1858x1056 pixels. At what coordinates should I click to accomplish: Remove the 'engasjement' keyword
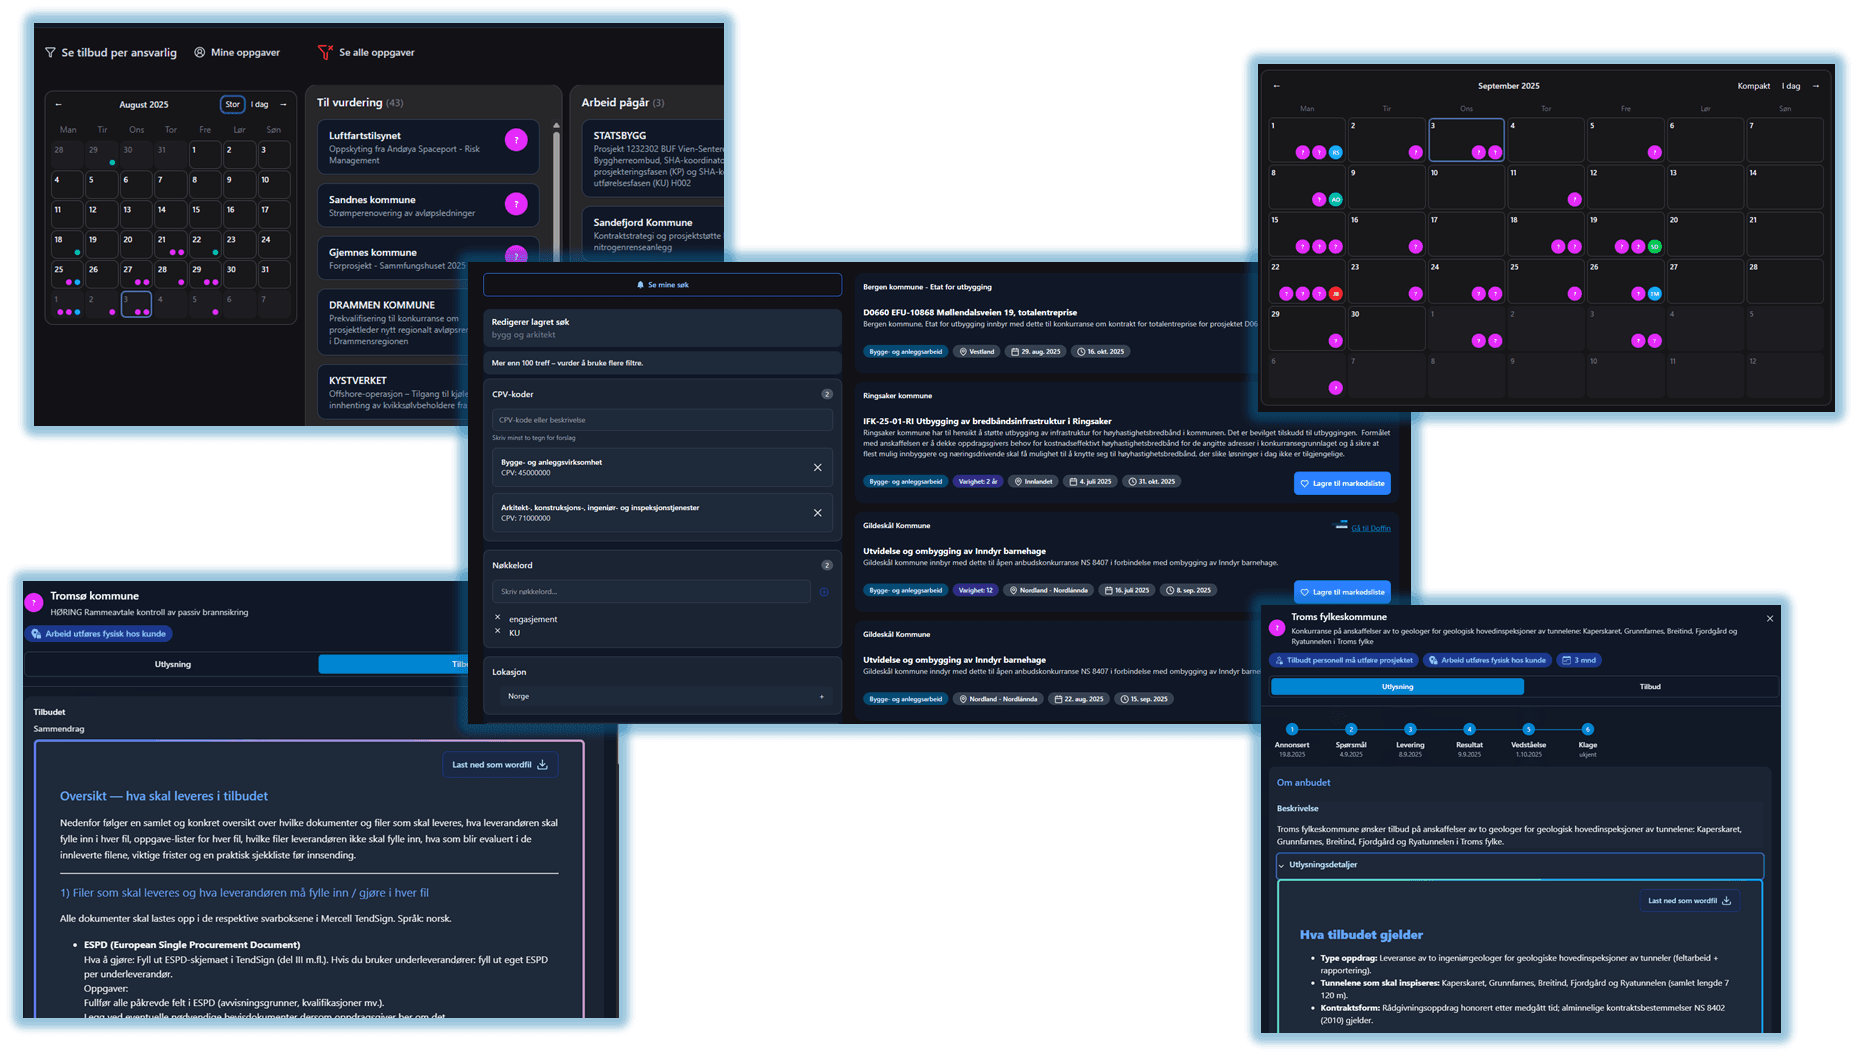[x=497, y=617]
